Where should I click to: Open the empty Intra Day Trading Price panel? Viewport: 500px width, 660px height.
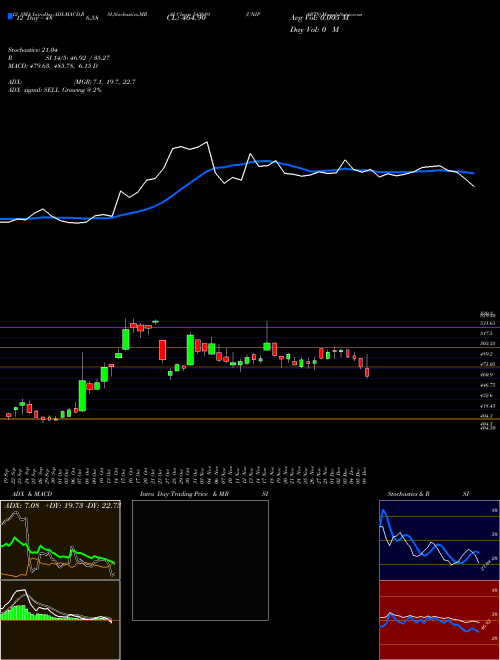point(200,560)
